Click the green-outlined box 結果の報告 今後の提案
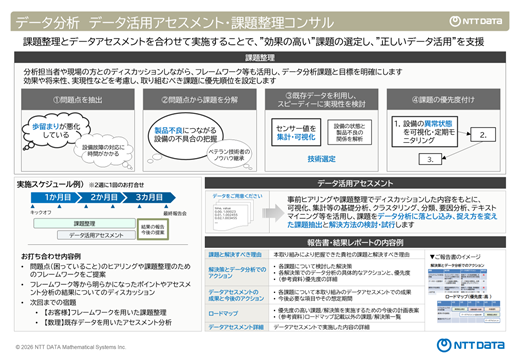 pos(153,229)
